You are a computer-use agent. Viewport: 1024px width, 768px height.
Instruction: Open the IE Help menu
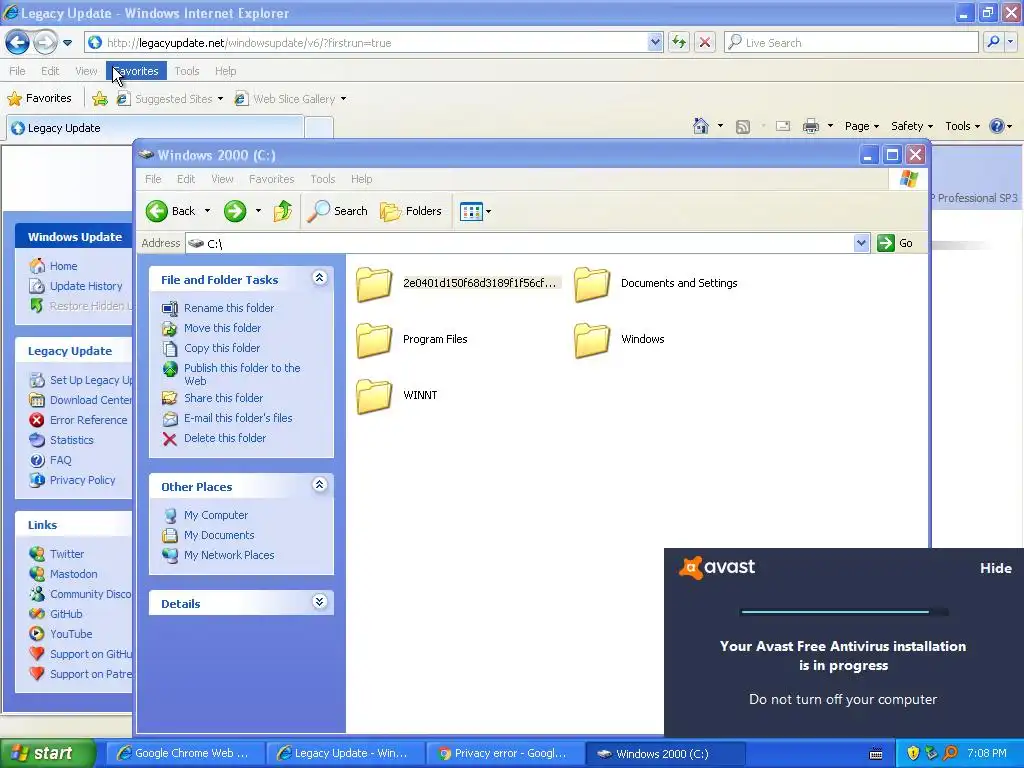coord(225,71)
